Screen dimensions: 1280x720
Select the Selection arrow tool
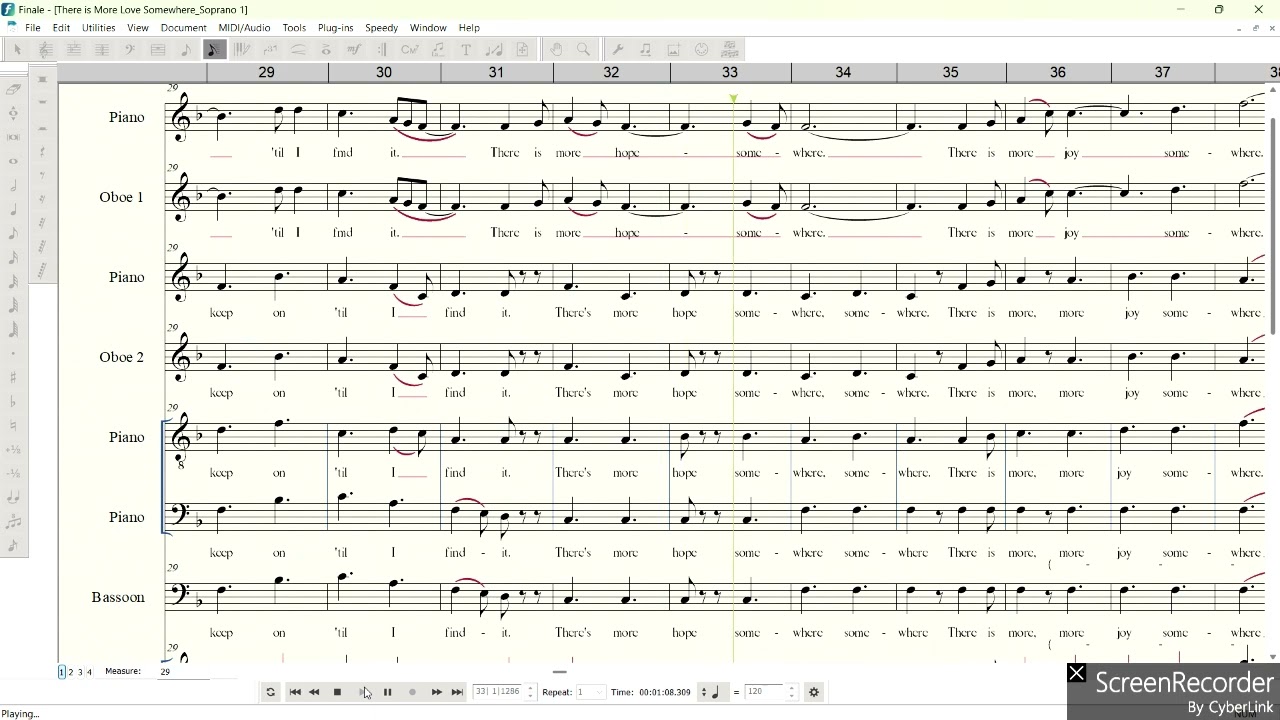point(17,49)
